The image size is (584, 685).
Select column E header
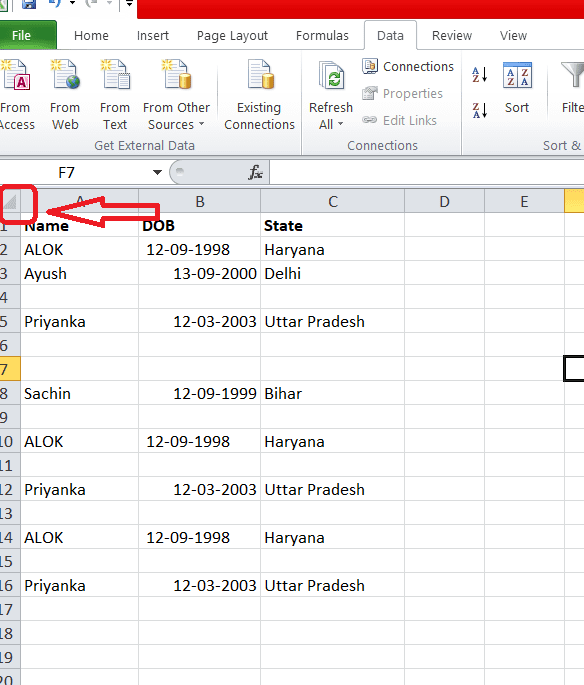[524, 201]
